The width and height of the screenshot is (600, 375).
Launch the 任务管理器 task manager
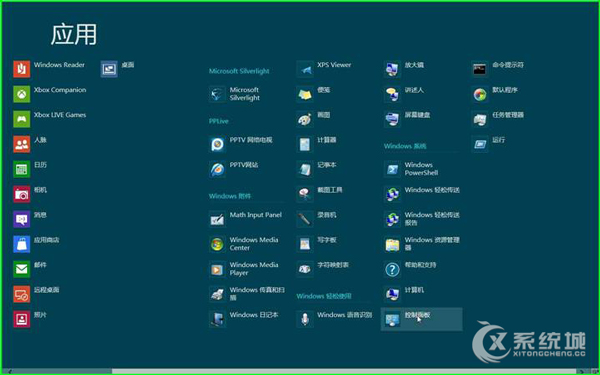(498, 119)
